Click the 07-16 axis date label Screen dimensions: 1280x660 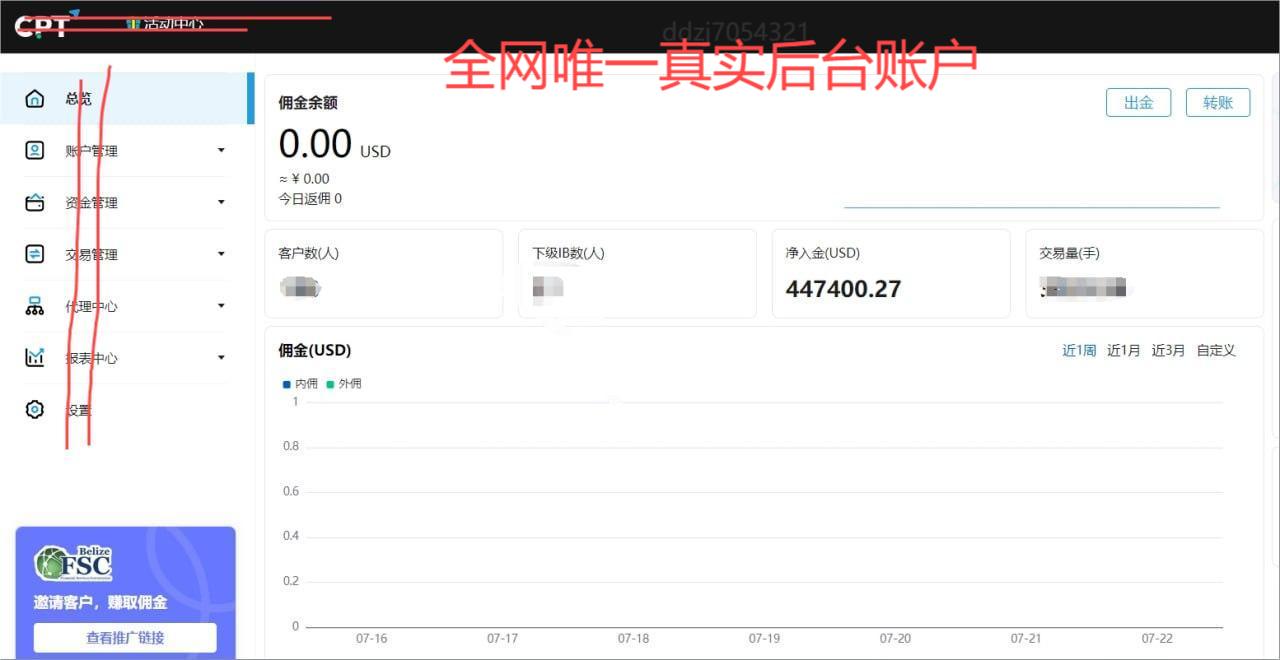371,638
